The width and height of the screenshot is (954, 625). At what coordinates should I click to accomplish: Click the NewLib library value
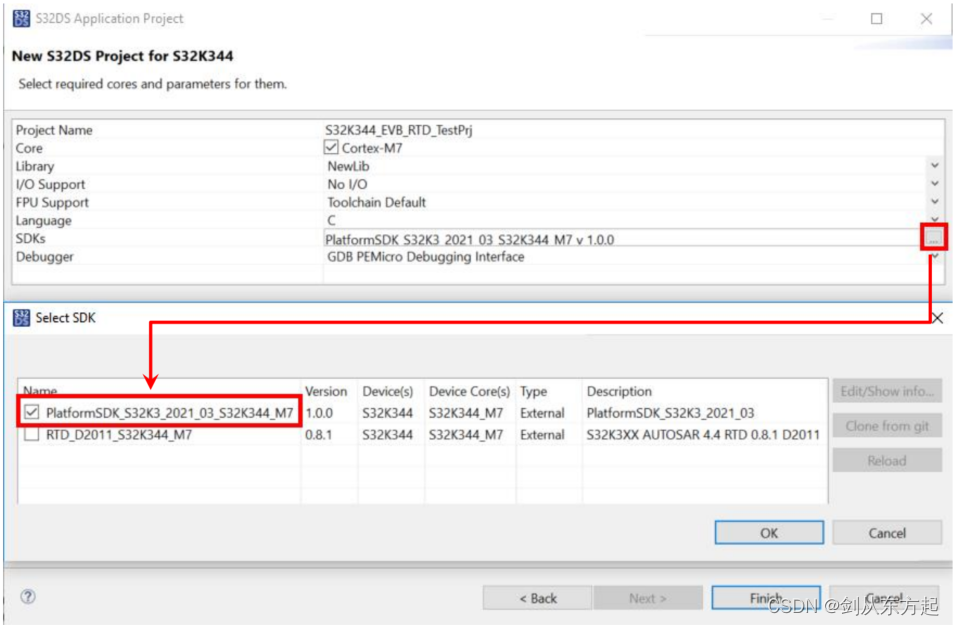coord(348,166)
